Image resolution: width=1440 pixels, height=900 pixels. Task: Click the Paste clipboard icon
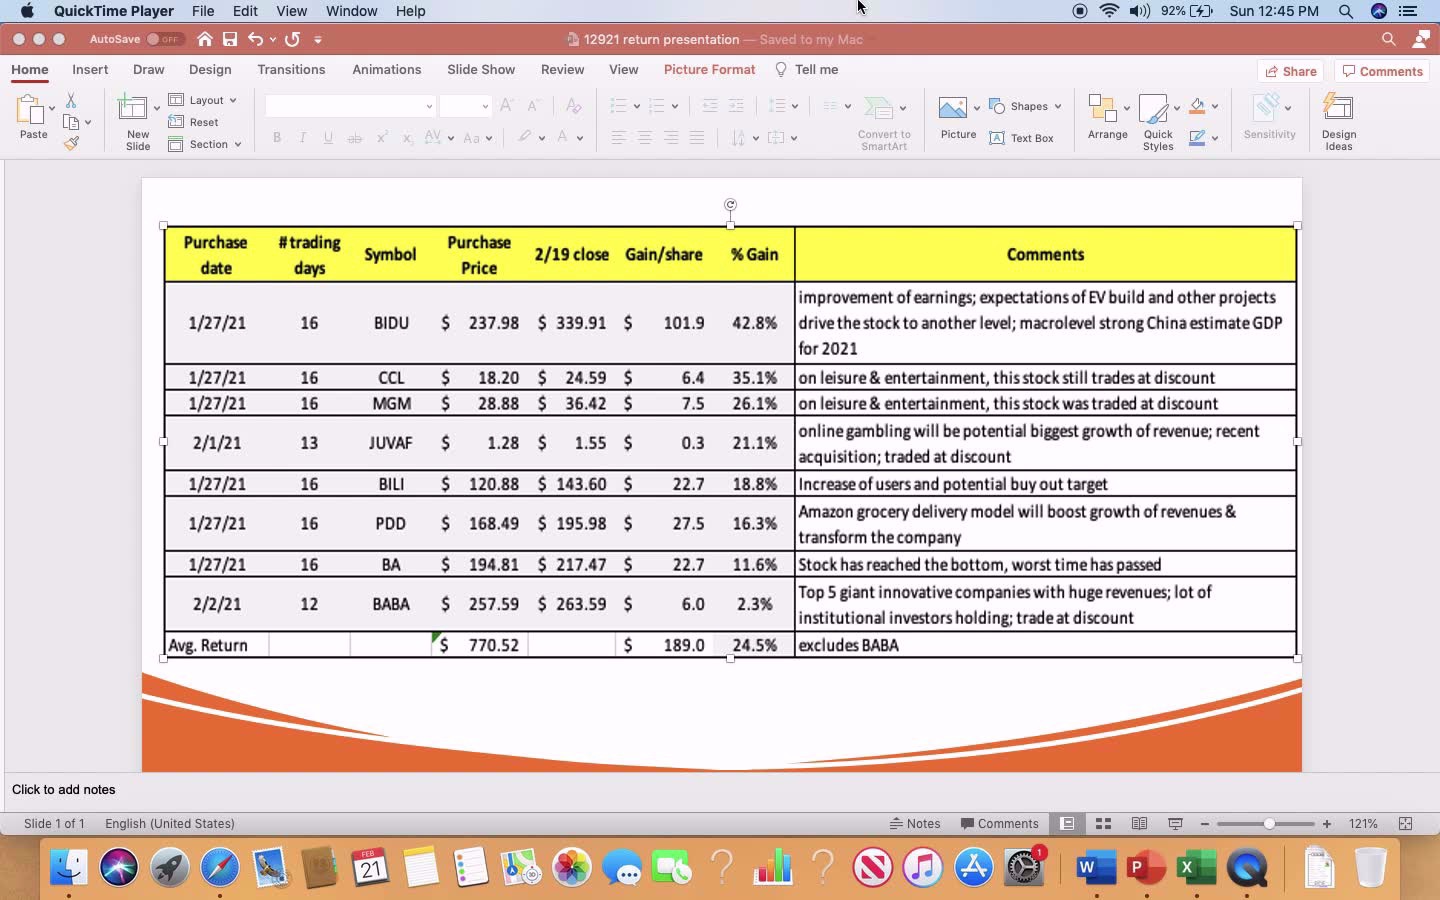pos(31,109)
